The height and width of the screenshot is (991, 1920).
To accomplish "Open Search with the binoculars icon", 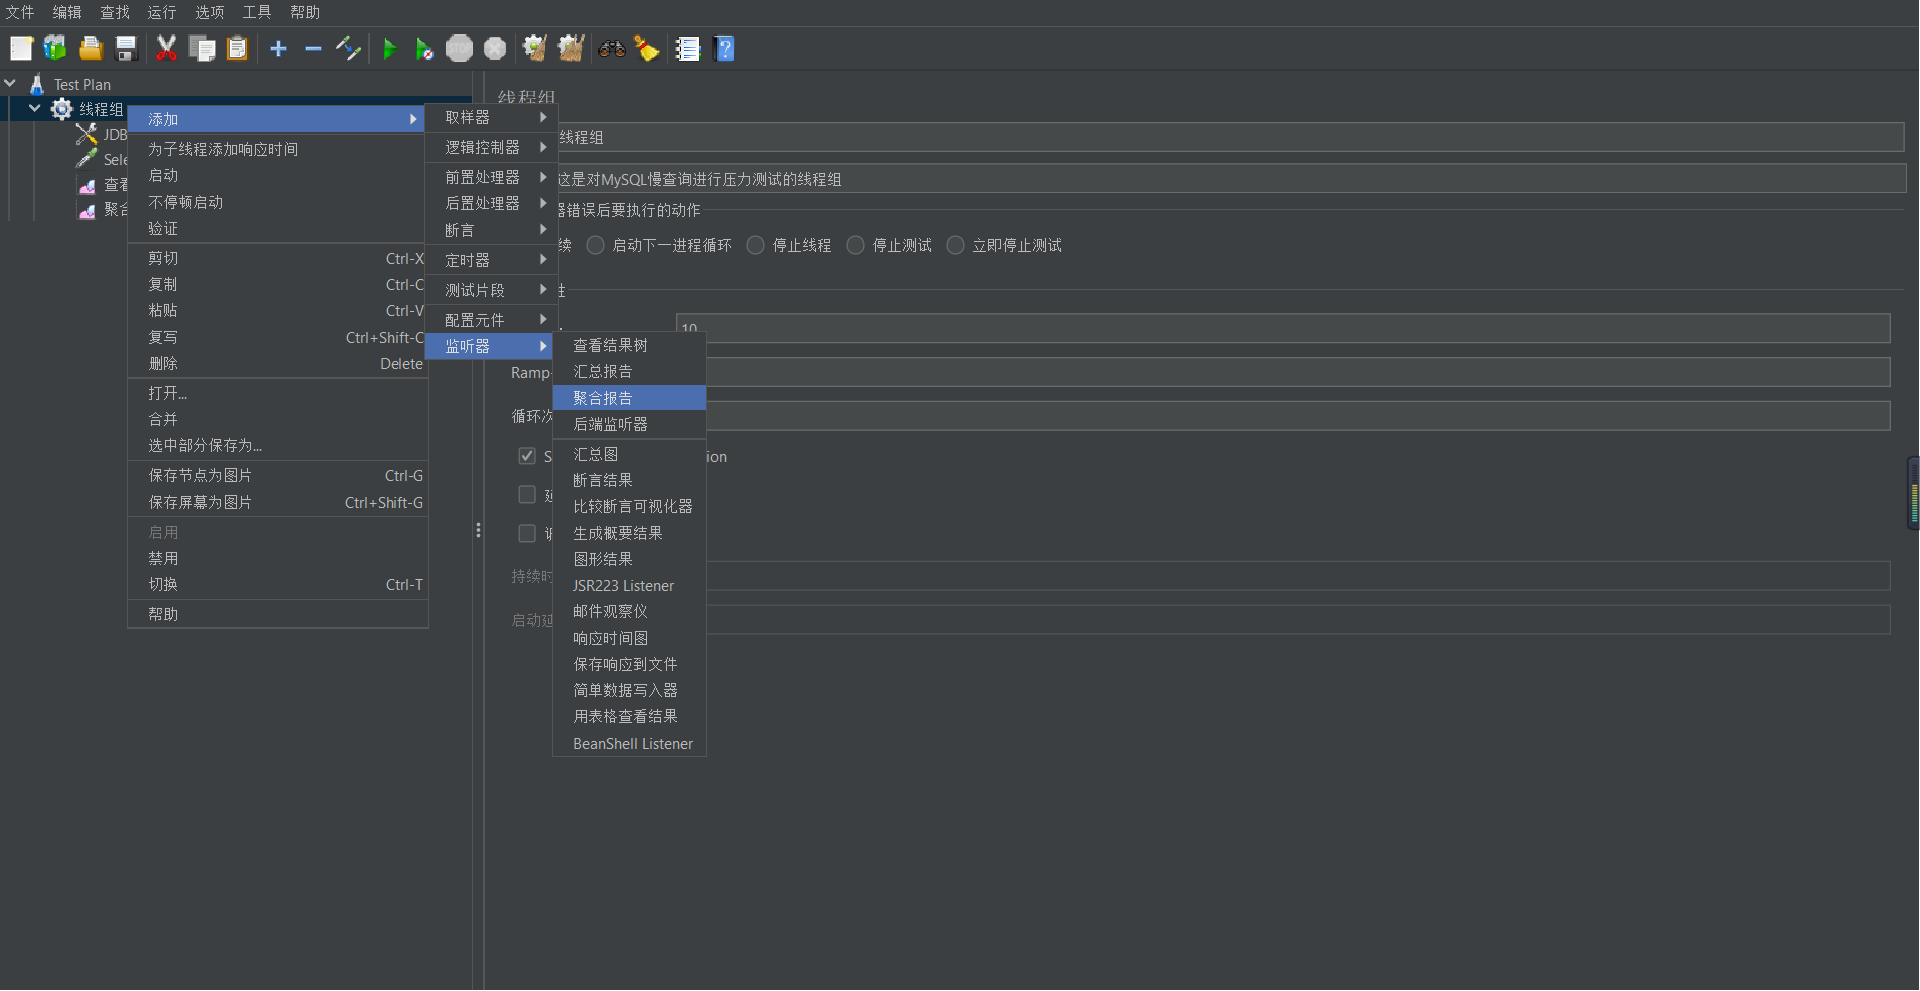I will [x=612, y=48].
